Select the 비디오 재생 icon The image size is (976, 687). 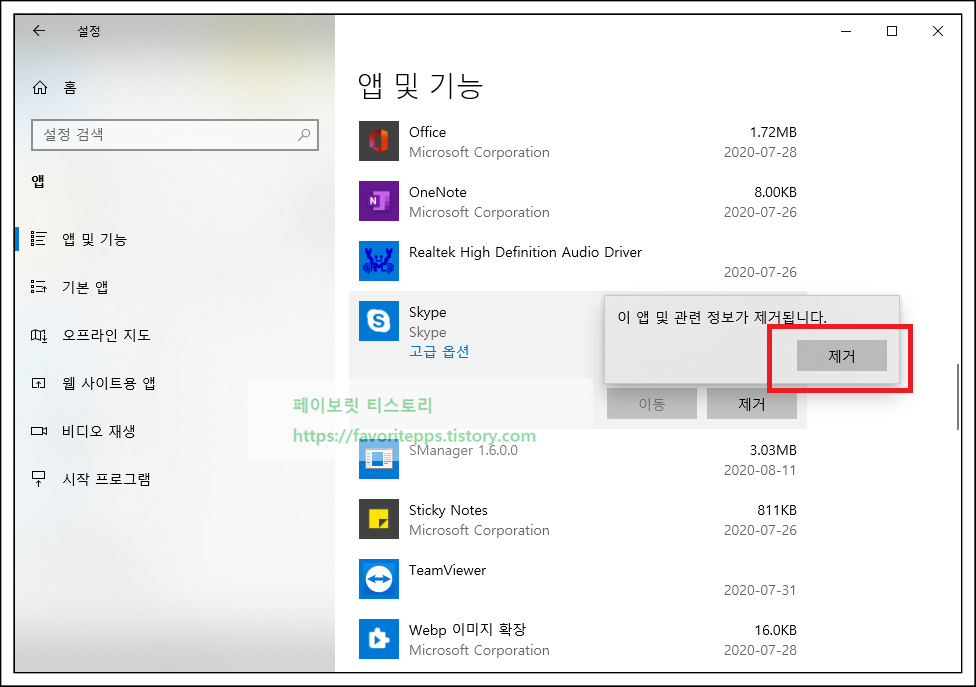[x=39, y=431]
